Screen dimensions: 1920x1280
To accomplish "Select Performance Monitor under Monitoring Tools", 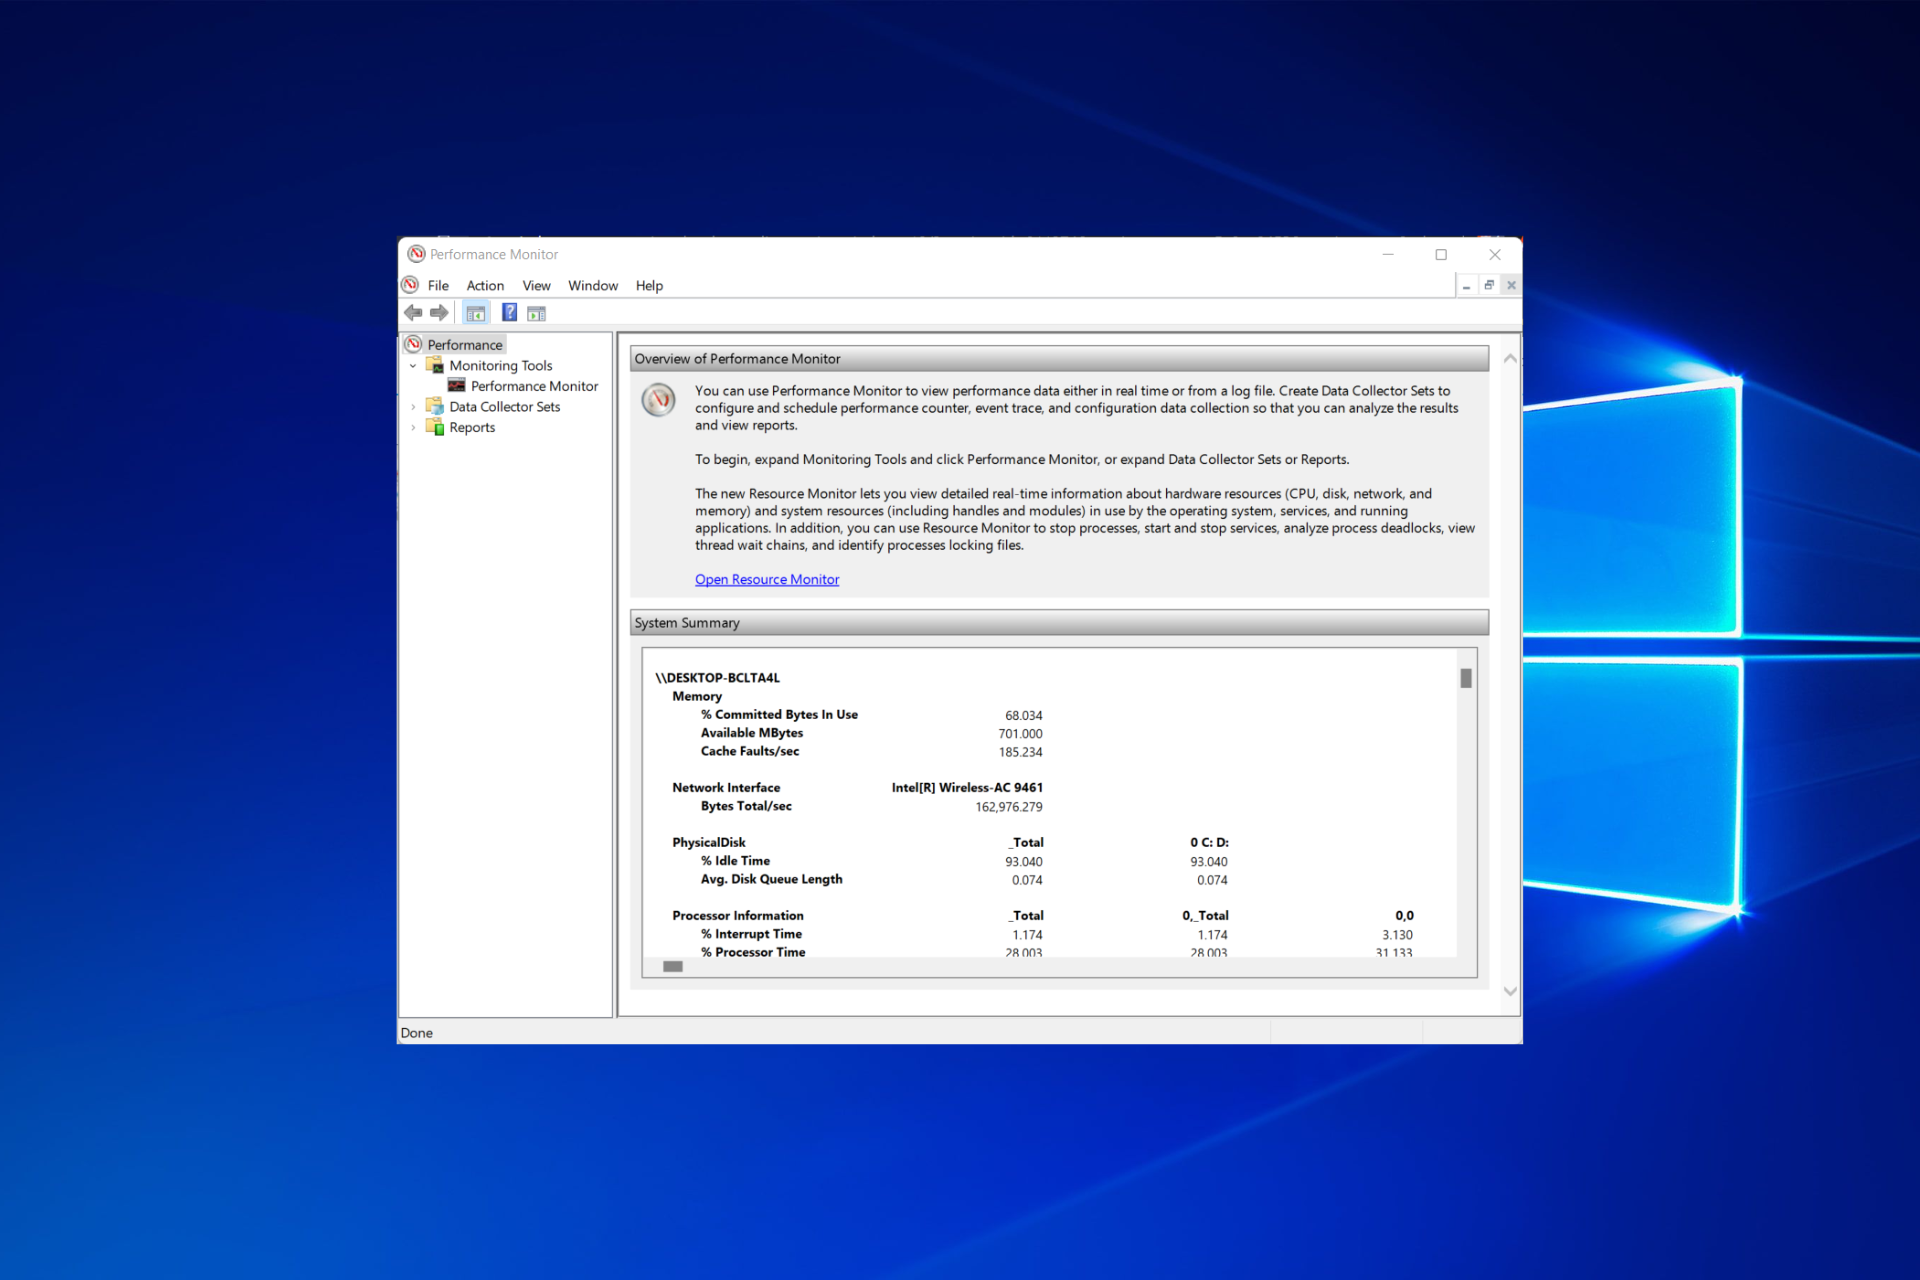I will click(531, 384).
